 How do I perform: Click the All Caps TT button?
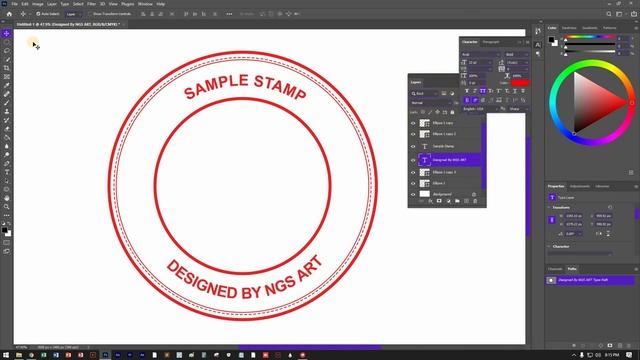tap(483, 91)
